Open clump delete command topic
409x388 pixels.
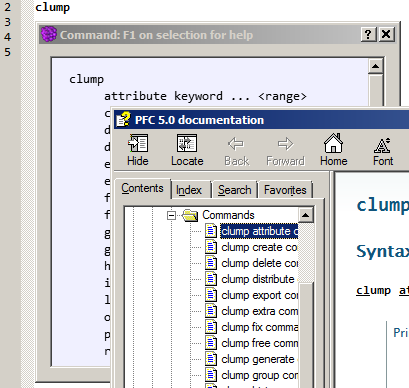pos(259,263)
